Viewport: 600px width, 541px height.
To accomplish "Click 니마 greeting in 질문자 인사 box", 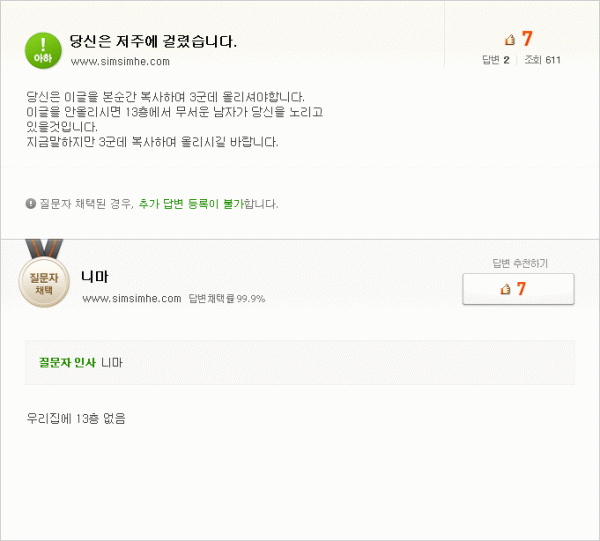I will point(112,362).
